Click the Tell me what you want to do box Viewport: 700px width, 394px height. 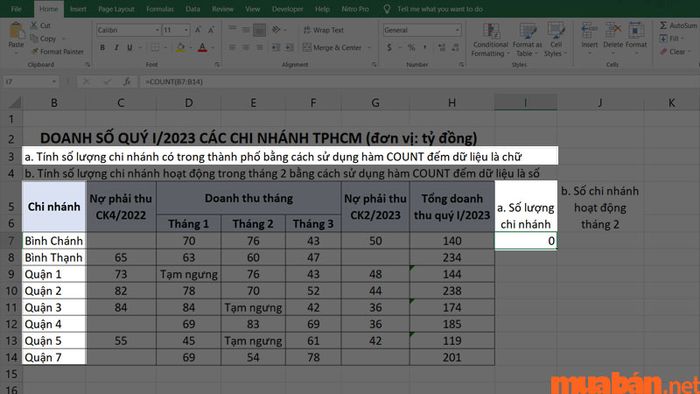pyautogui.click(x=433, y=9)
